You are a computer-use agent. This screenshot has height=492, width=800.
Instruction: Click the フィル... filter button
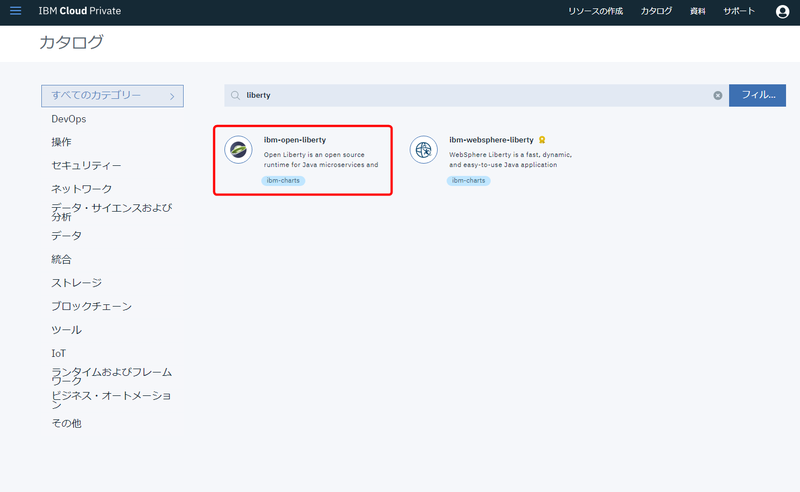coord(757,95)
